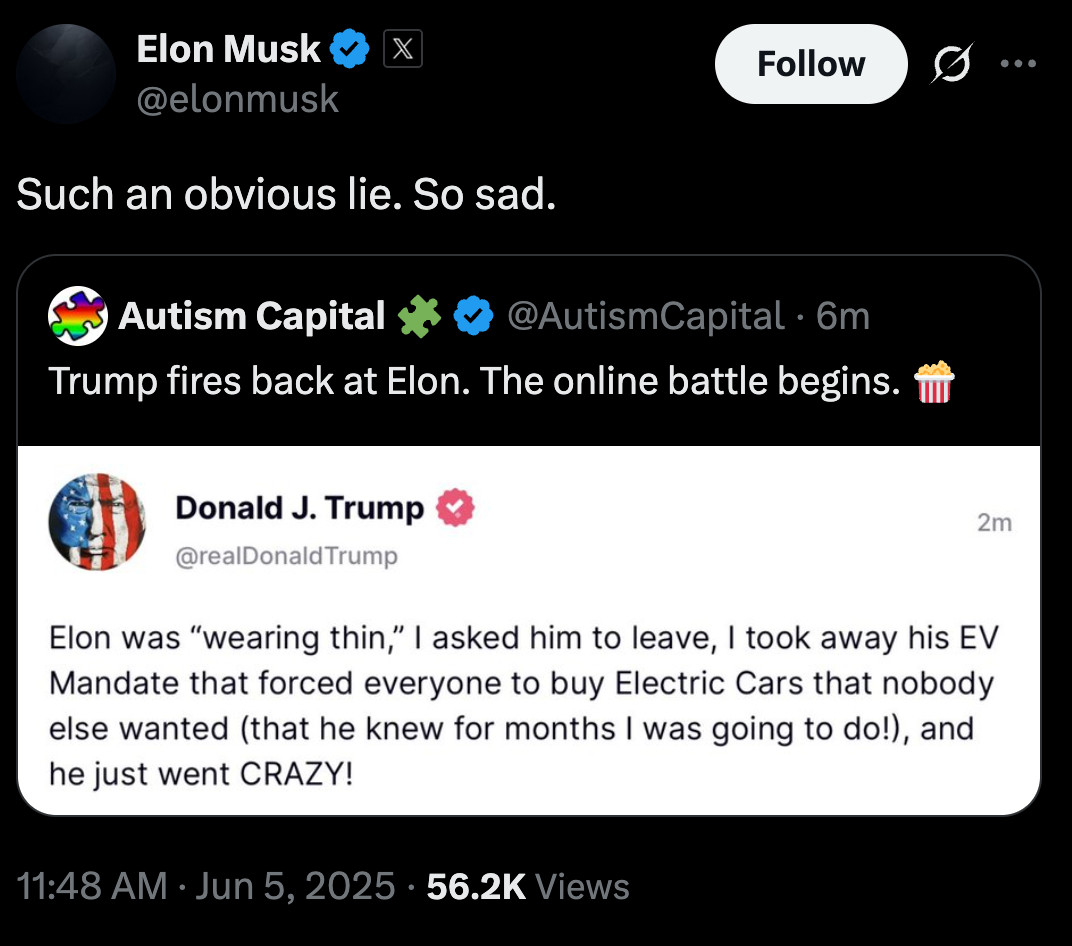Click Donald J. Trump's flag avatar
This screenshot has height=946, width=1072.
[97, 522]
